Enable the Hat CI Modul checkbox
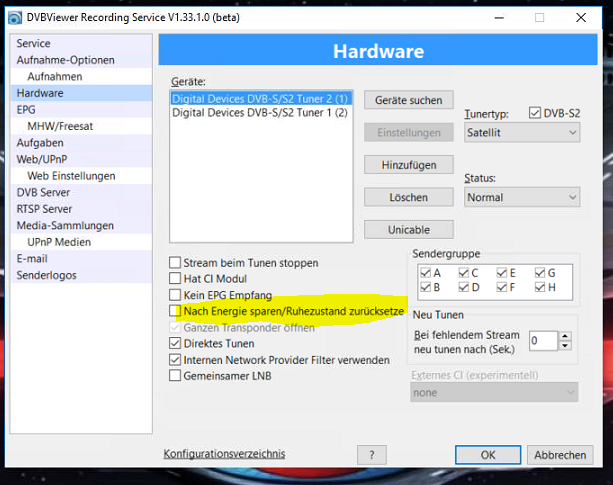613x485 pixels. [x=175, y=279]
